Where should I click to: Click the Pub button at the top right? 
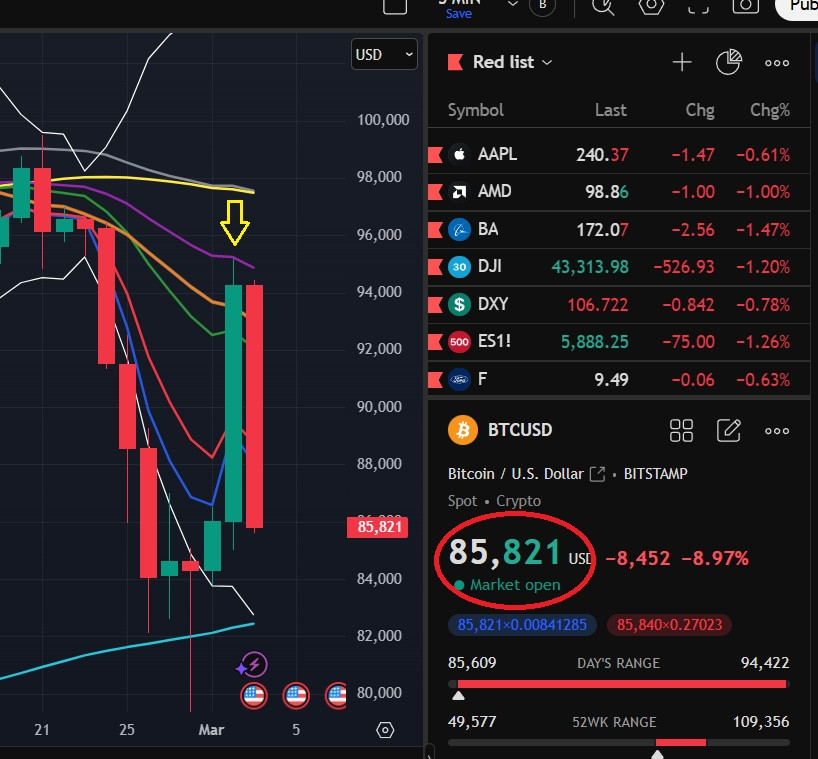point(797,8)
